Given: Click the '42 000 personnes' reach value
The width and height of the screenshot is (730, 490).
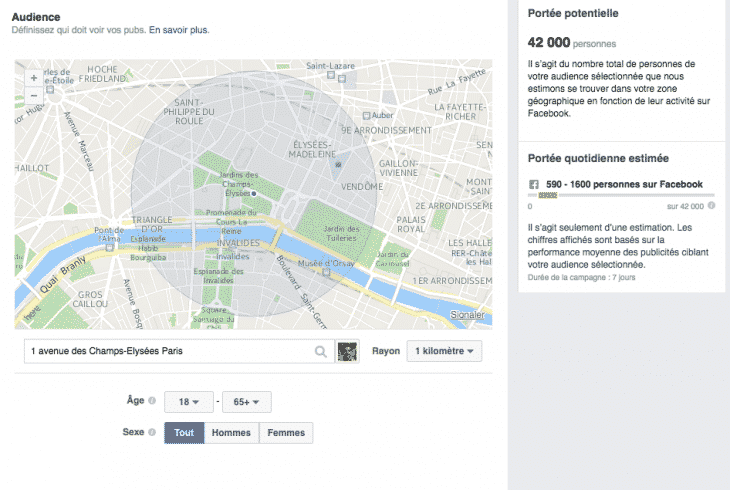Looking at the screenshot, I should (572, 43).
